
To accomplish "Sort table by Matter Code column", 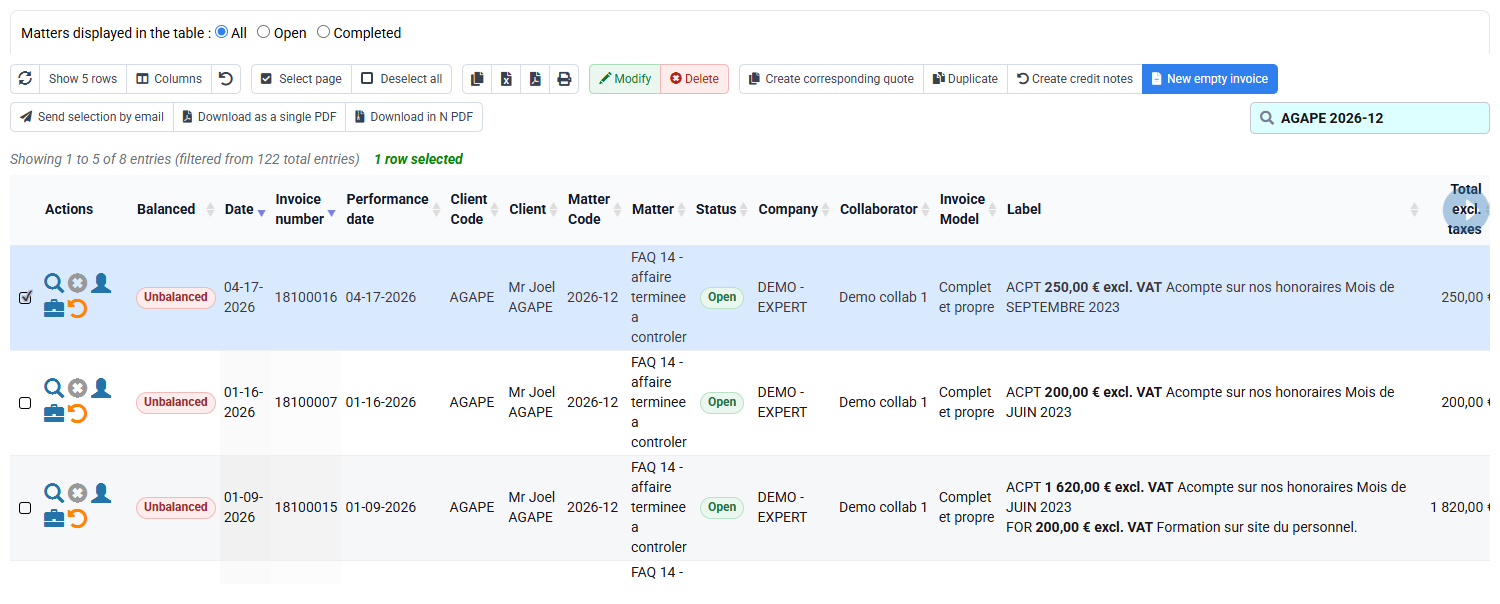I will [596, 209].
